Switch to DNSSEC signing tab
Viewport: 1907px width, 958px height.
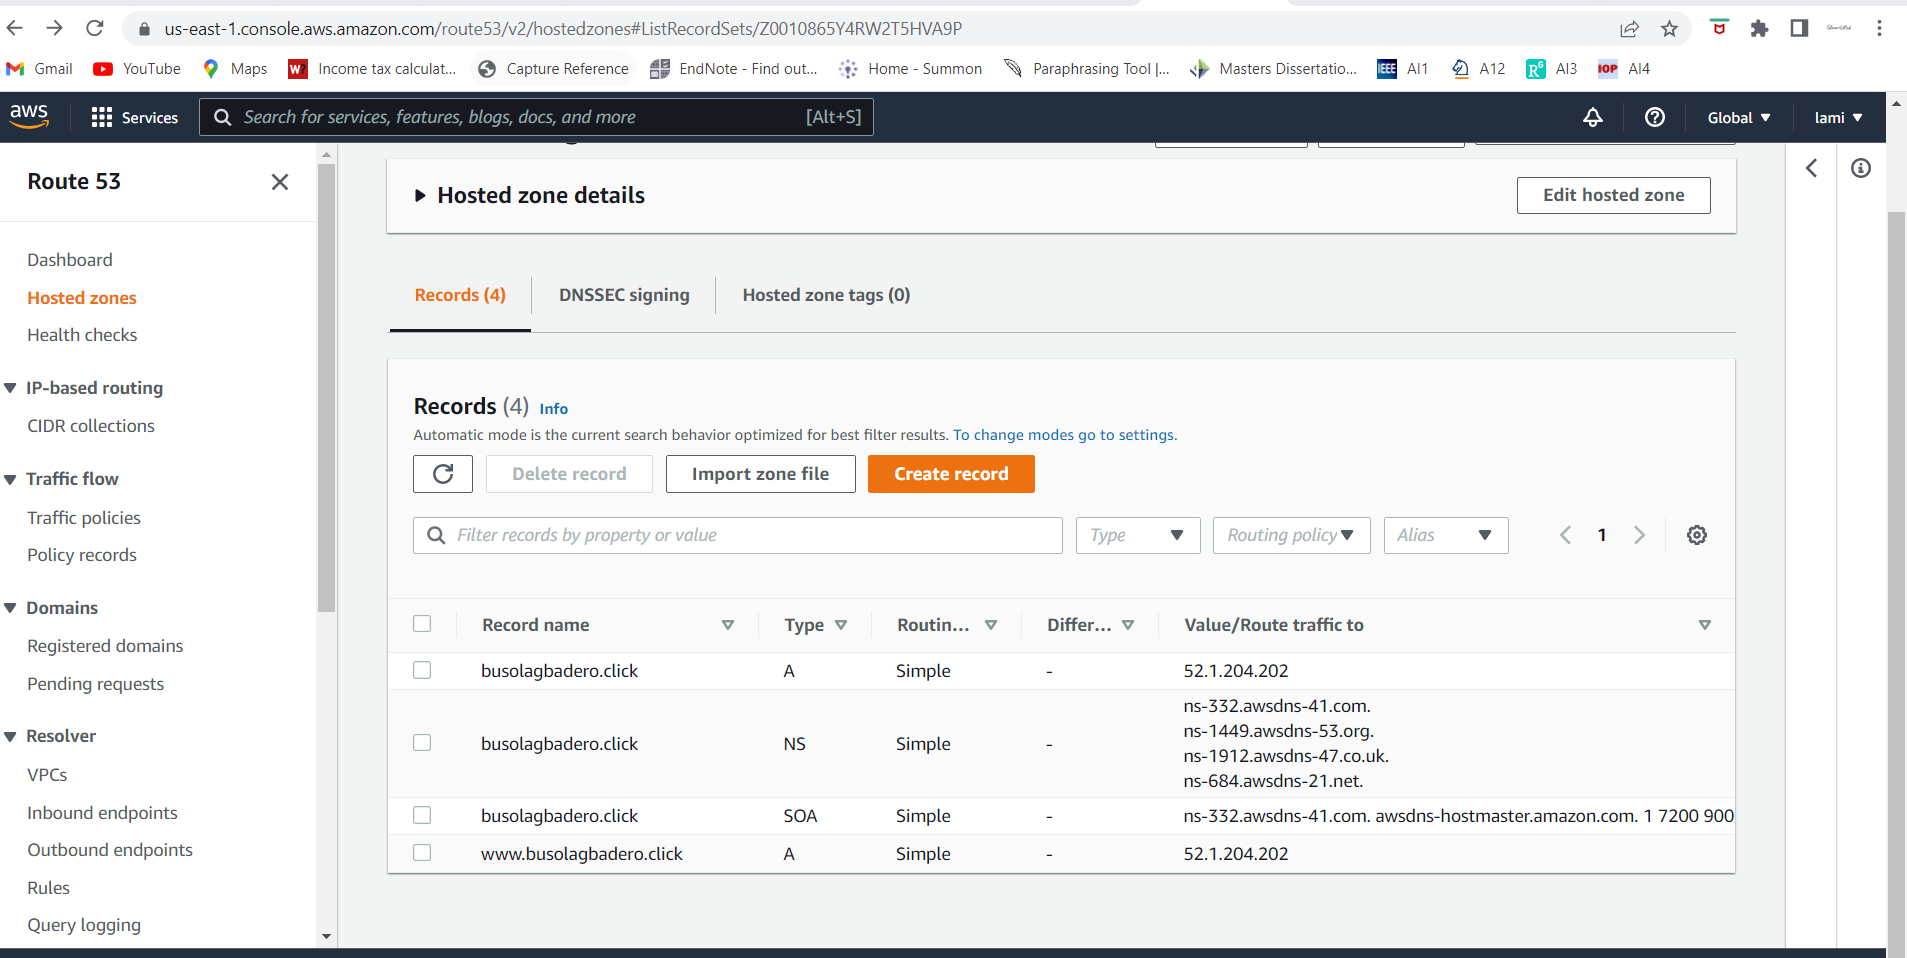click(x=623, y=294)
